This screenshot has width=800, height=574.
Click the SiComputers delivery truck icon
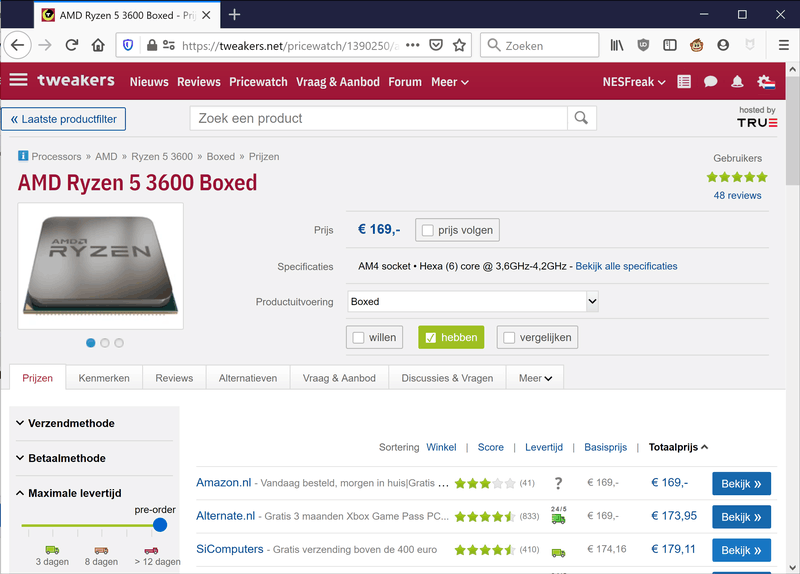[x=558, y=553]
